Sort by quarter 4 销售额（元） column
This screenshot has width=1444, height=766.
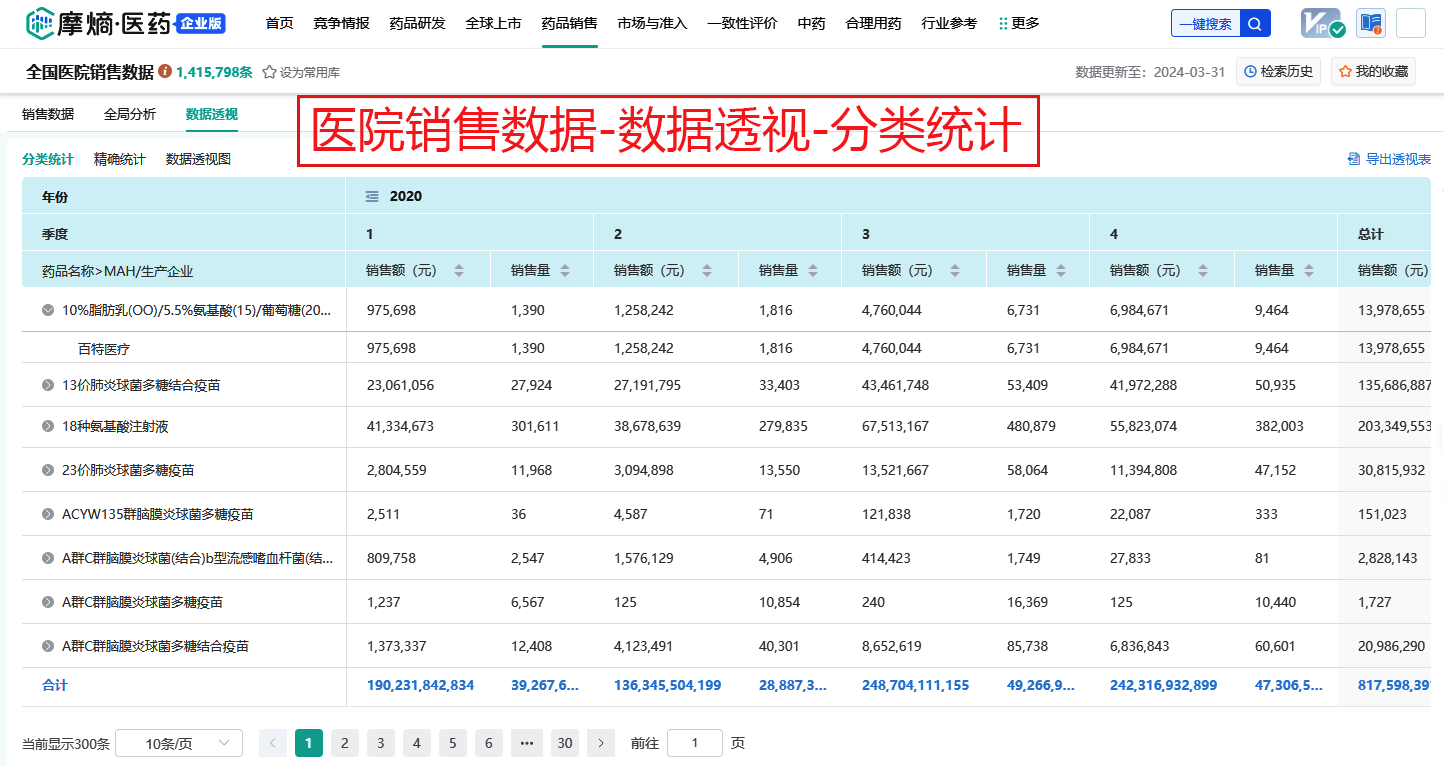click(x=1203, y=270)
